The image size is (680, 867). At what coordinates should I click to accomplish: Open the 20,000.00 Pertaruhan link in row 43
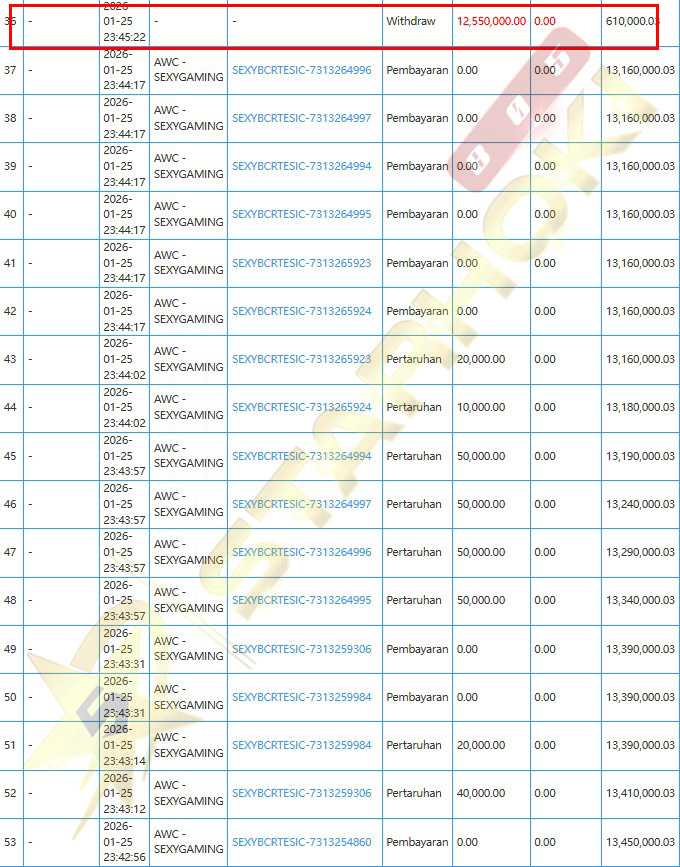pos(301,359)
